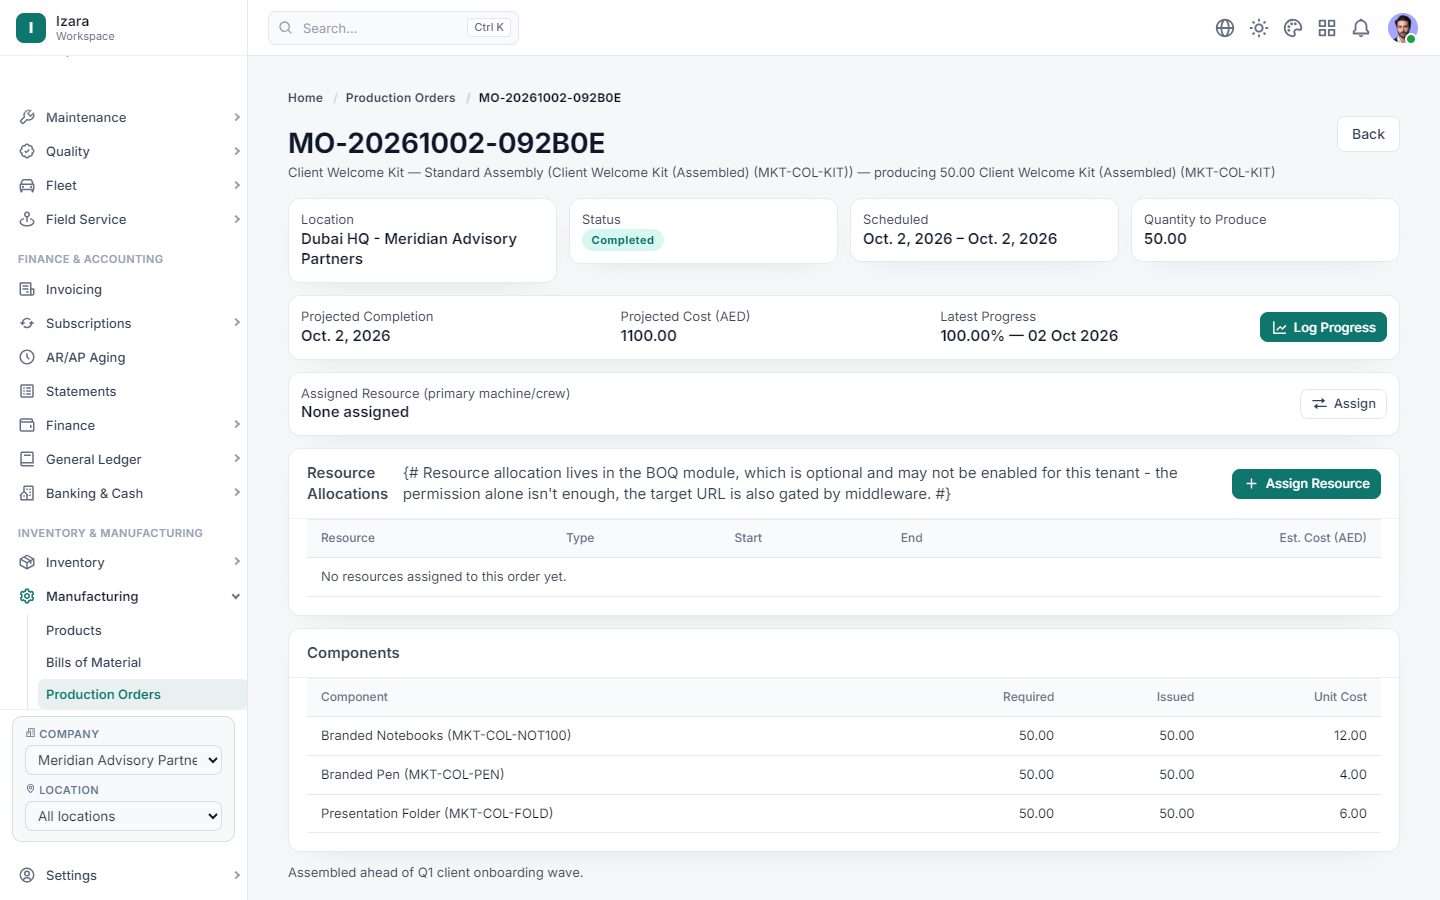Open the Company dropdown selector
Screen dimensions: 1440x900
(123, 760)
